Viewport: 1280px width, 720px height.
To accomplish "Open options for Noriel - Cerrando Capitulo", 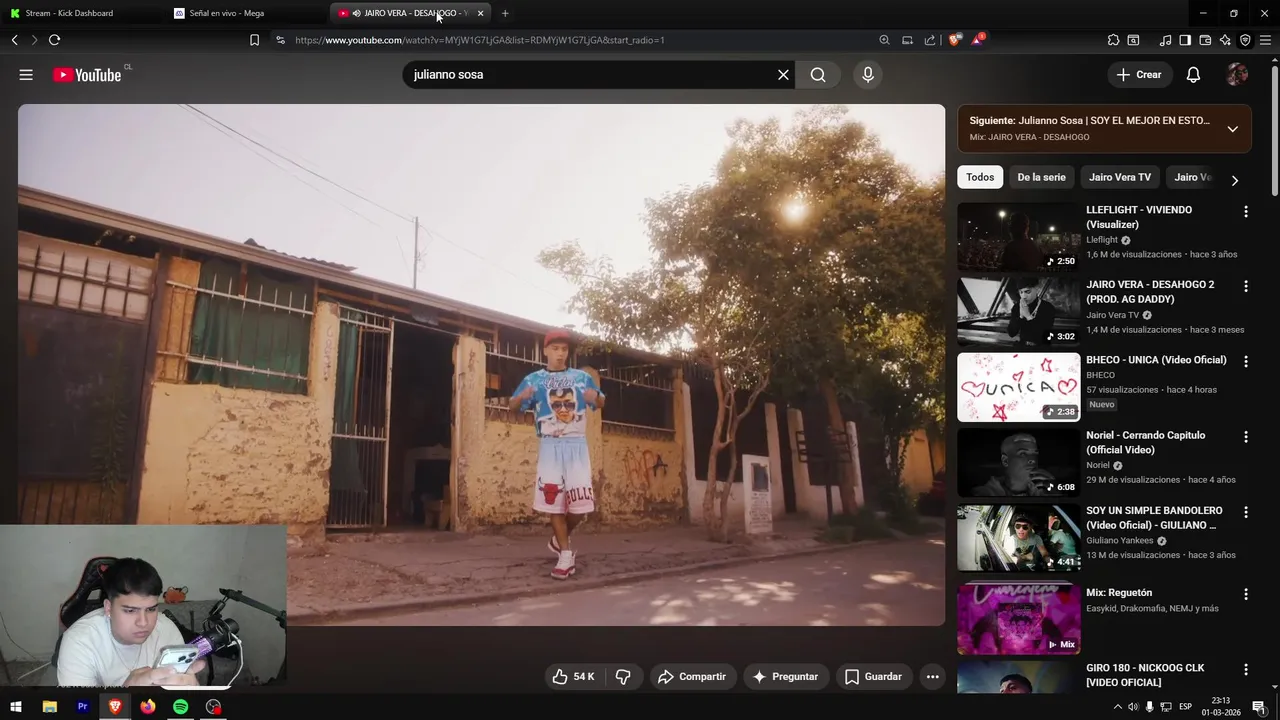I will [1245, 437].
